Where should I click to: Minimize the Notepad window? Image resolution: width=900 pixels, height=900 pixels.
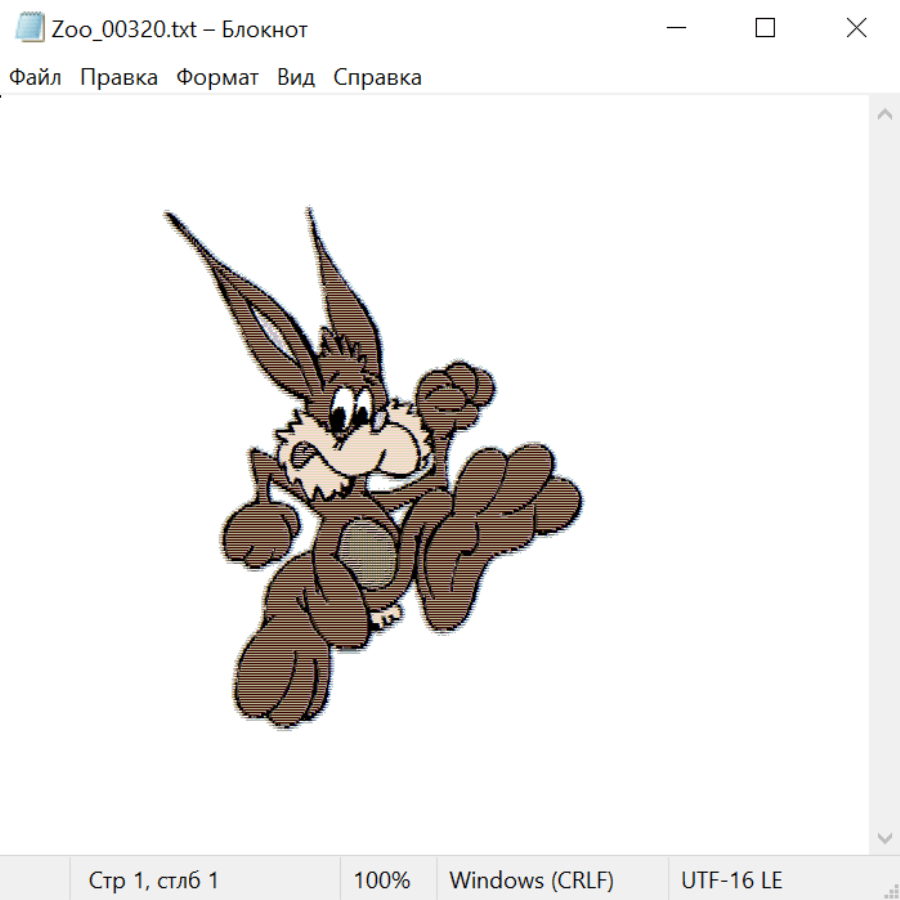click(673, 28)
